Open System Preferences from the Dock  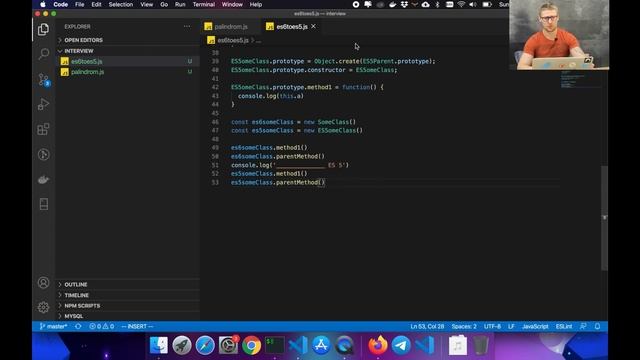pos(228,345)
